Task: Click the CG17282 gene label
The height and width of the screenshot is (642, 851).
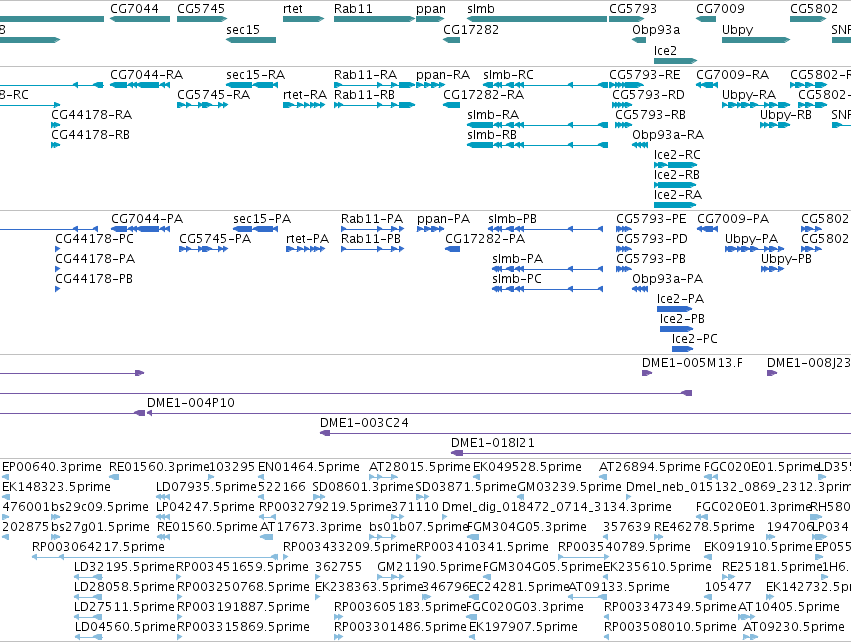Action: (471, 29)
